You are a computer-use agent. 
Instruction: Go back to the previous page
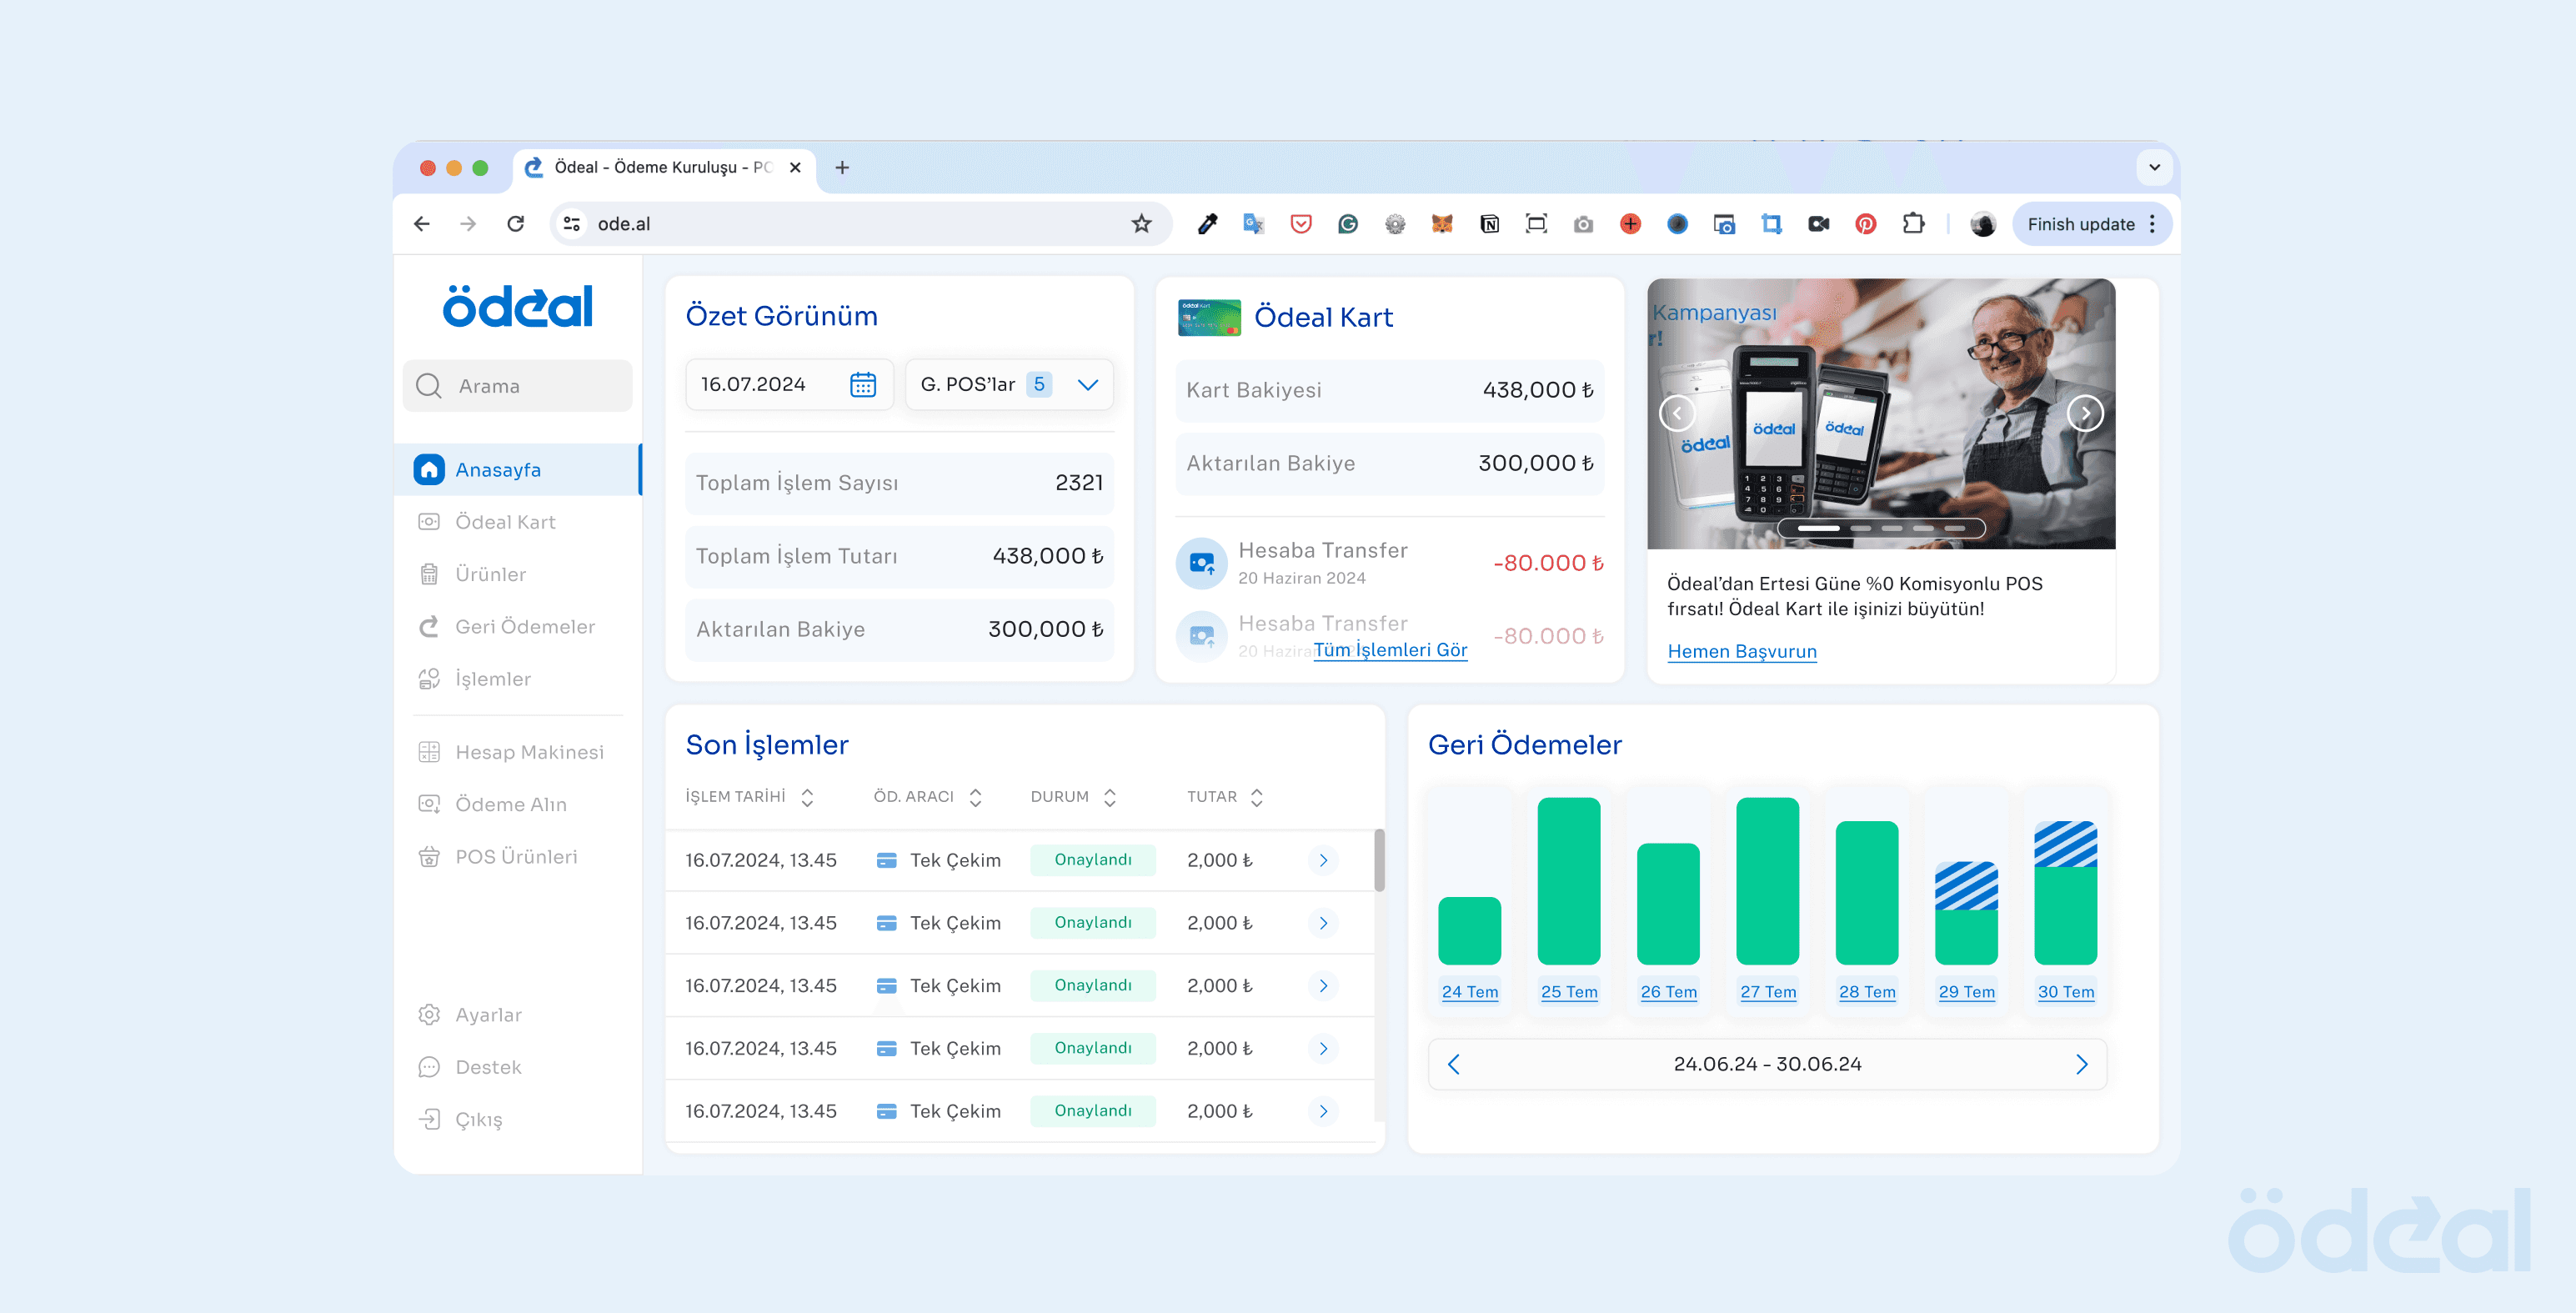coord(422,224)
